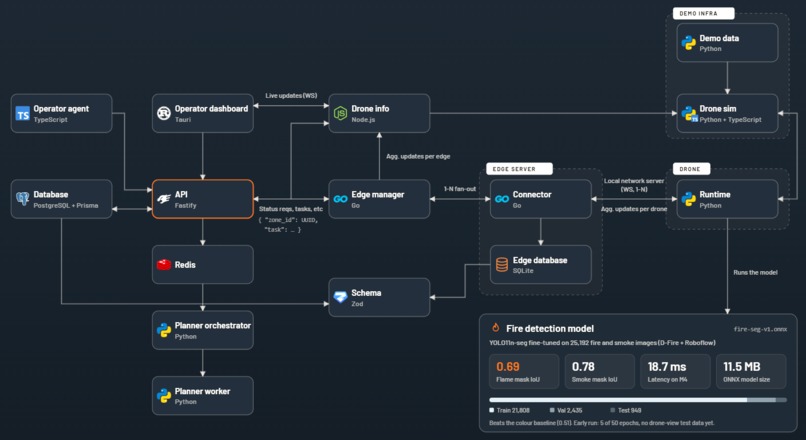
Task: Click the PostgreSQL elephant icon on Database
Action: 23,199
